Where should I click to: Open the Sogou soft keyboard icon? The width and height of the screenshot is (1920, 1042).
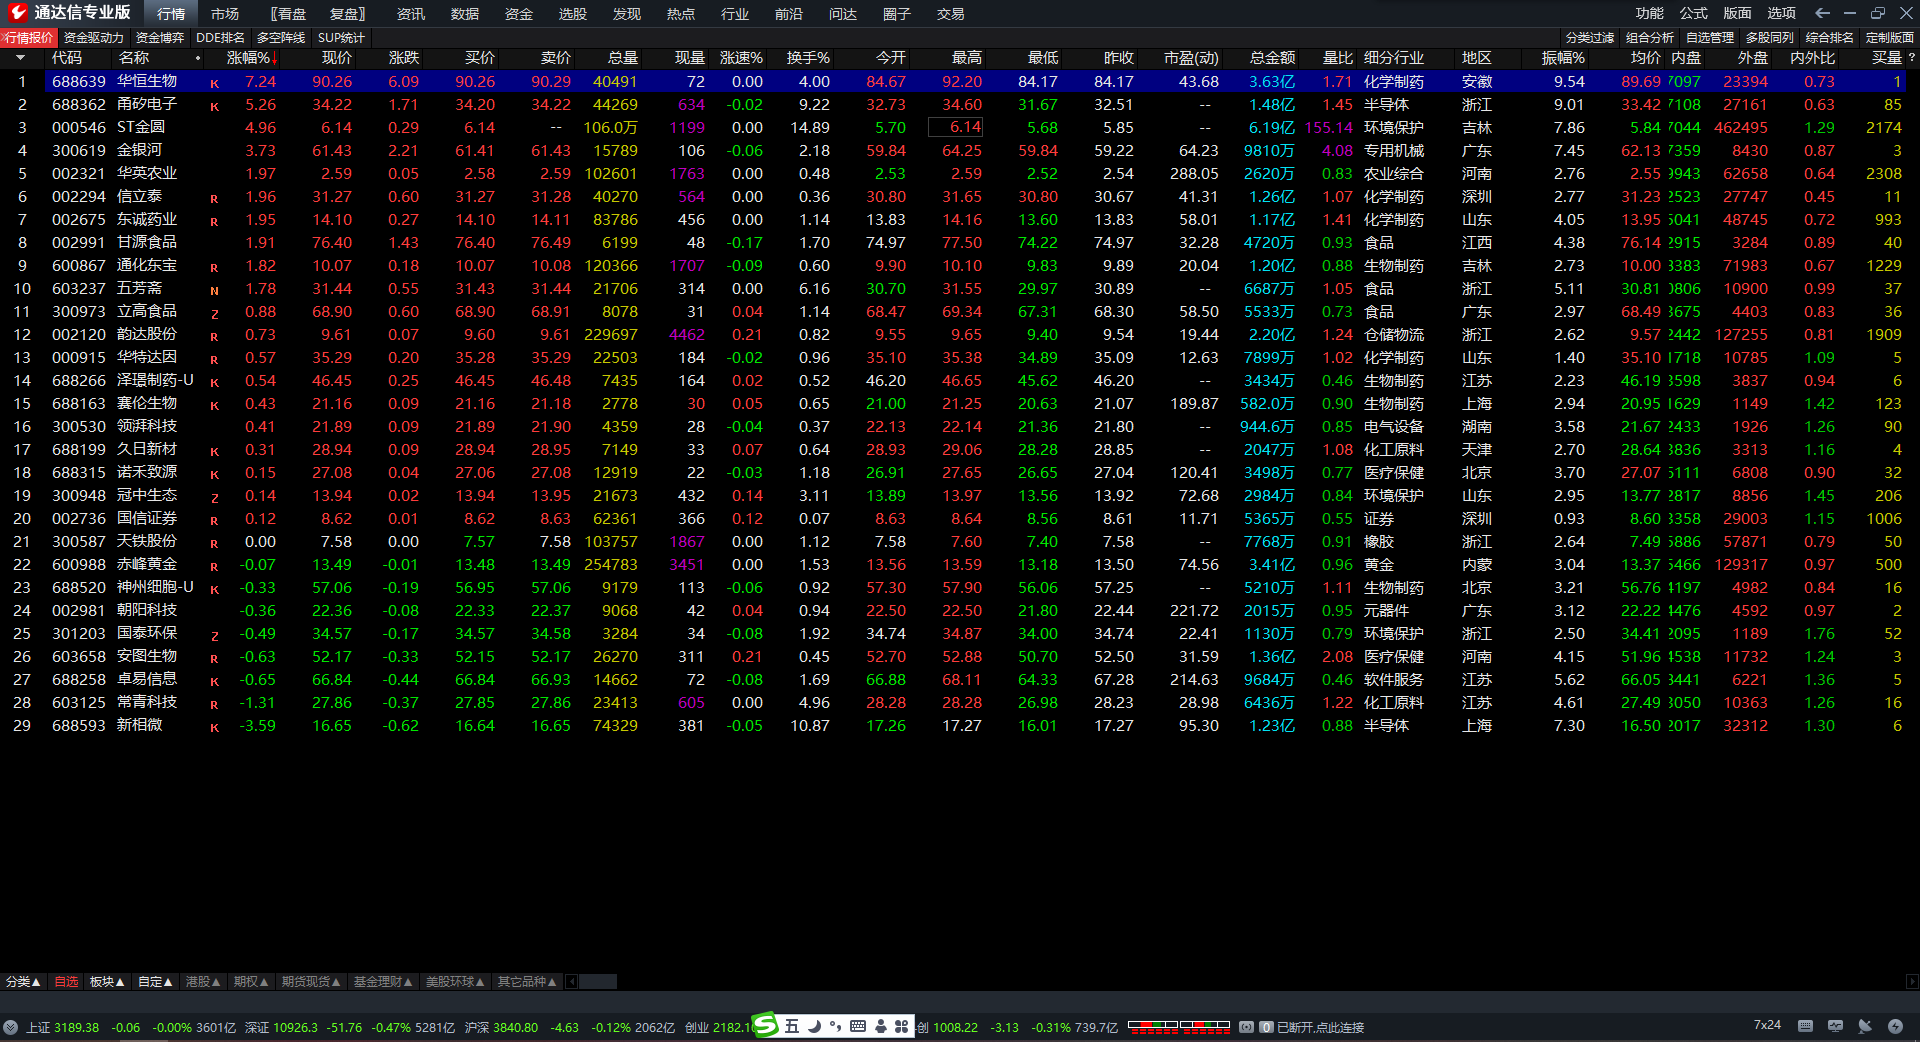(858, 1026)
